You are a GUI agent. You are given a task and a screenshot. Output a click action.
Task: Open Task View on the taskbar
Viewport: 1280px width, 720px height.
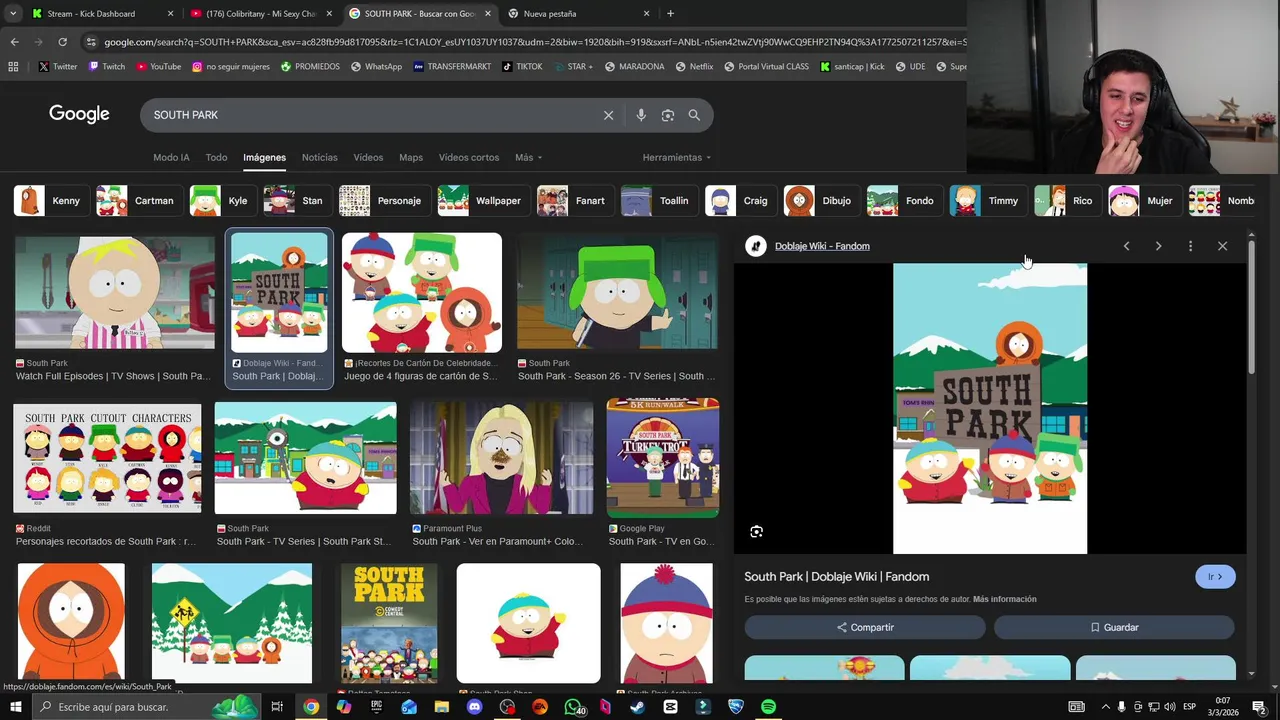tap(277, 707)
